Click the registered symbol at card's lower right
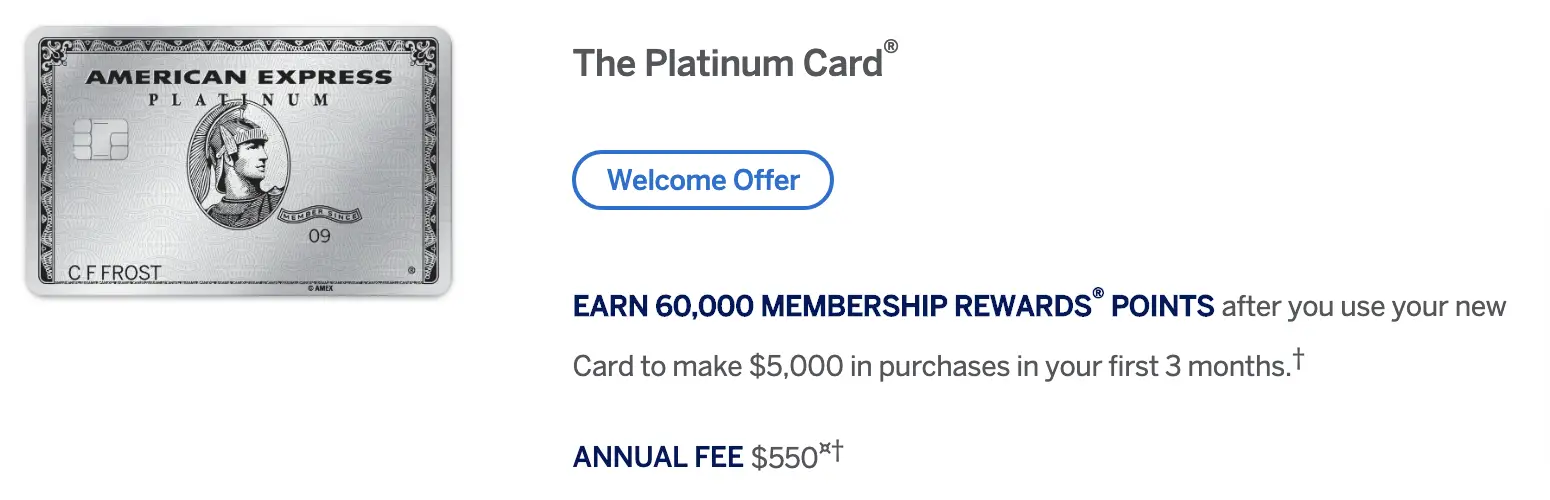Screen dimensions: 1550x500 pos(411,271)
